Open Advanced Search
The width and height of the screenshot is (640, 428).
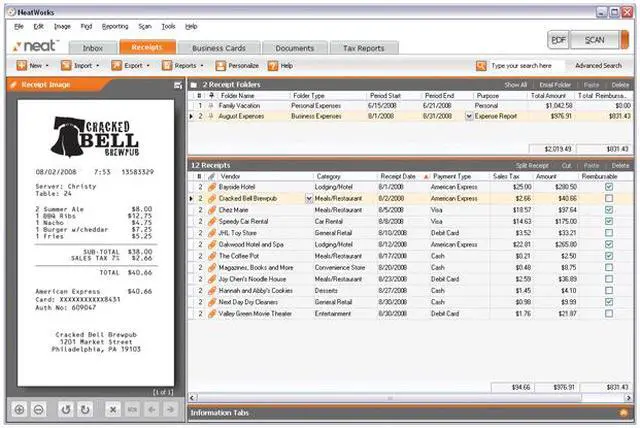(598, 66)
